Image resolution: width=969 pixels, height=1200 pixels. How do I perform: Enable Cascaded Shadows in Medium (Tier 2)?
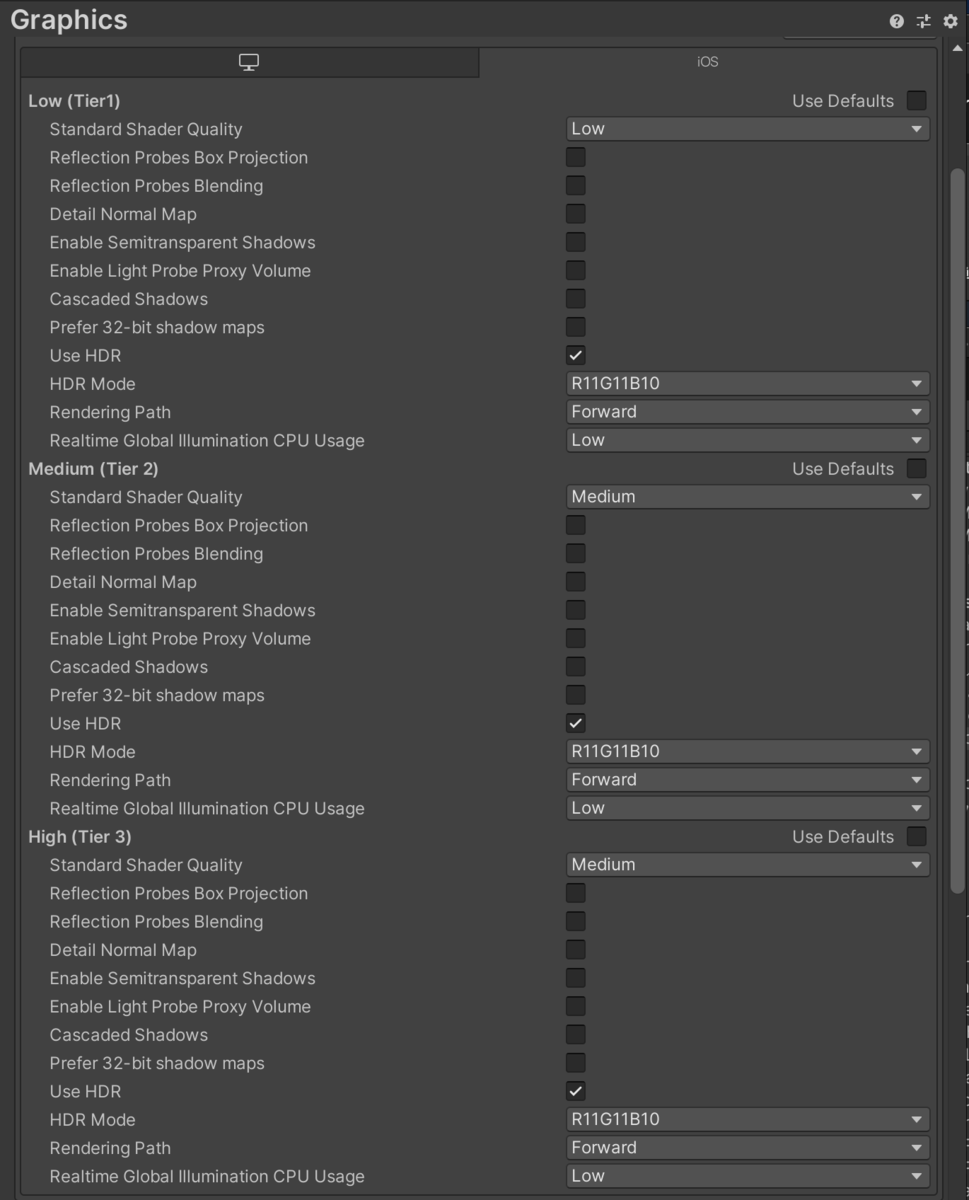coord(575,666)
